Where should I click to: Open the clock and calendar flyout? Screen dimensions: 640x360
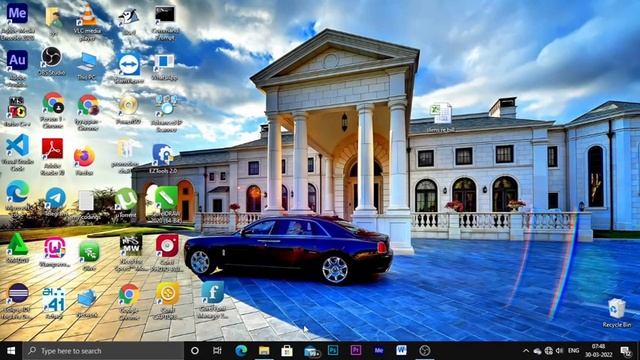[598, 351]
